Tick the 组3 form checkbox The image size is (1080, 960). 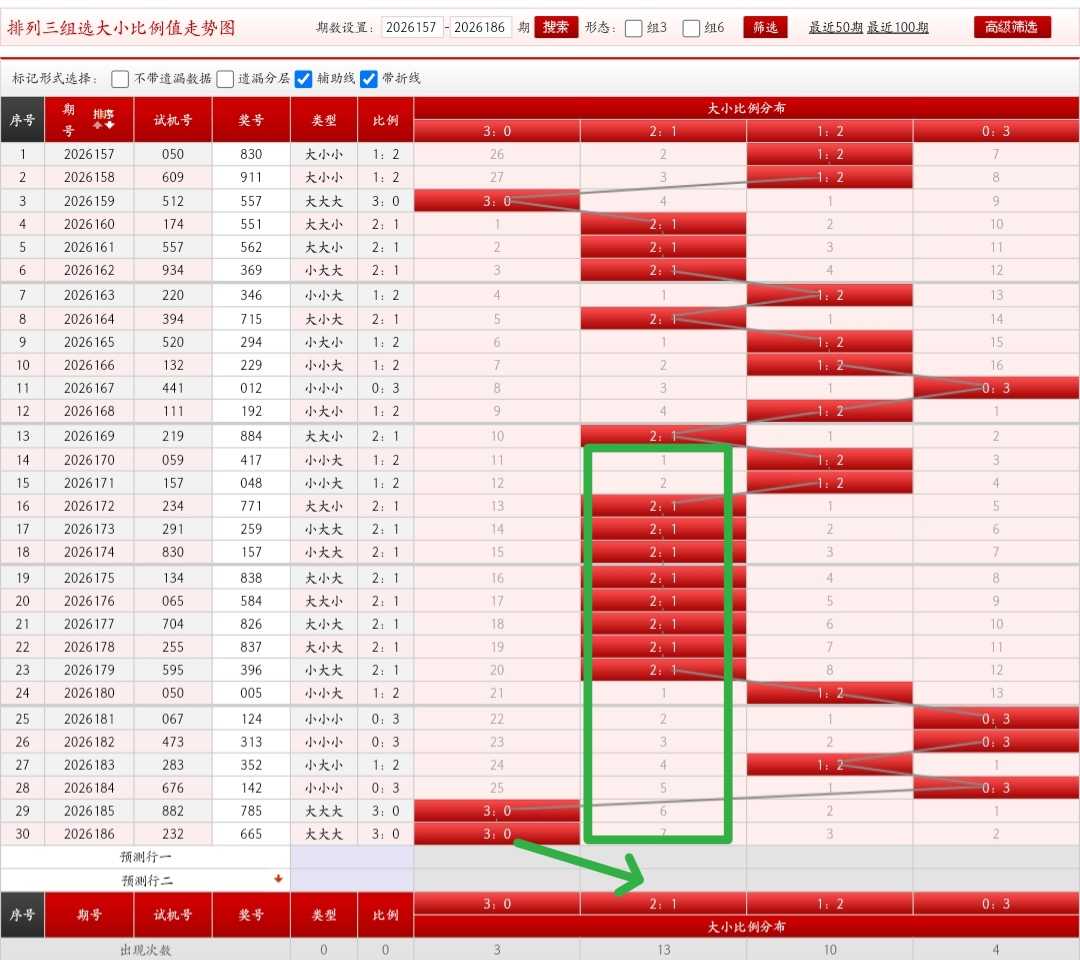634,28
